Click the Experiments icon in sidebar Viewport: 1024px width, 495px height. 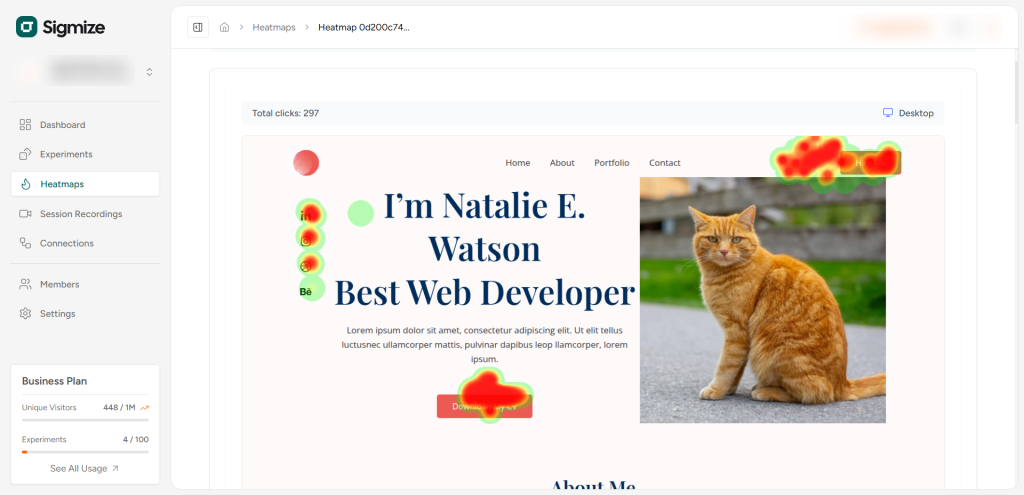pyautogui.click(x=25, y=154)
